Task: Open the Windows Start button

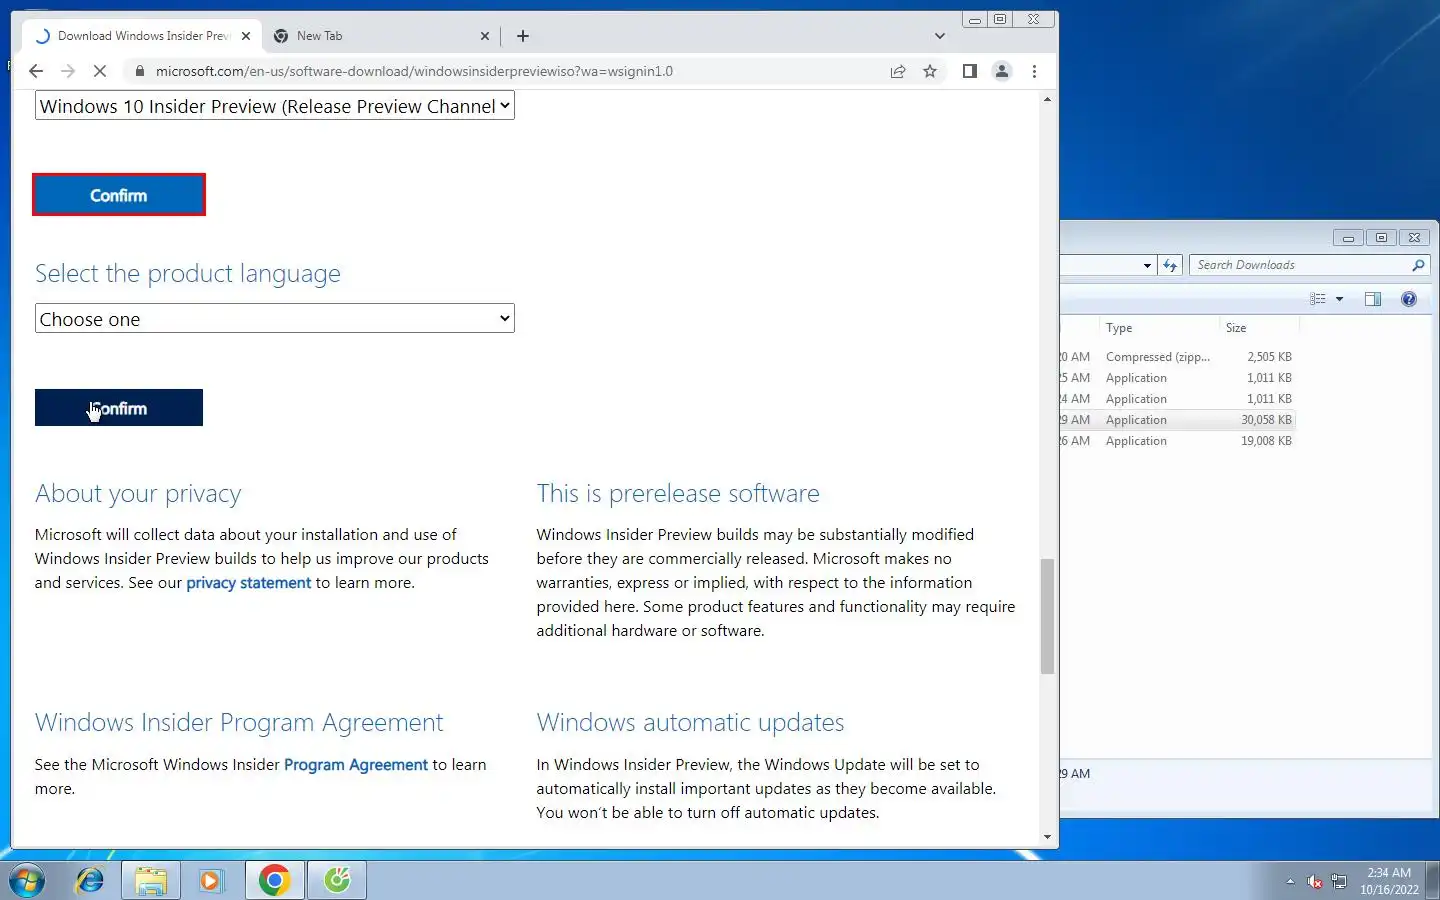Action: pyautogui.click(x=27, y=880)
